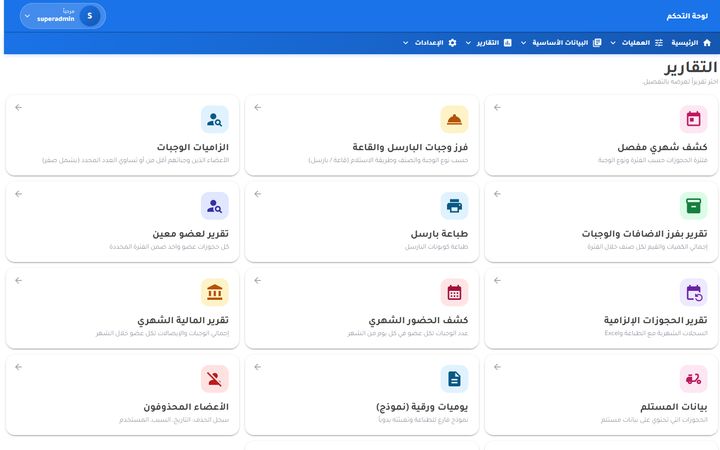Click the library icon beside البيانات الأساسية
Viewport: 720px width, 450px height.
coord(597,43)
